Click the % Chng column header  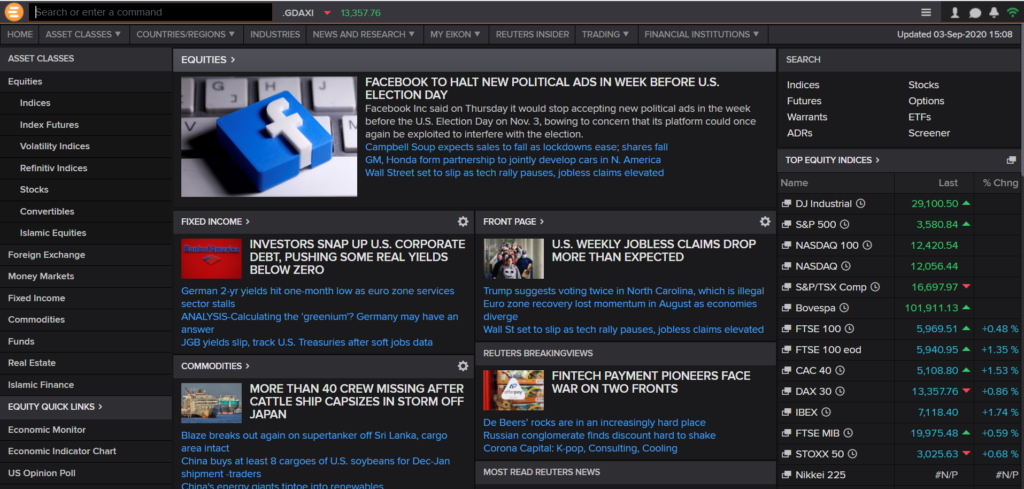[1000, 183]
